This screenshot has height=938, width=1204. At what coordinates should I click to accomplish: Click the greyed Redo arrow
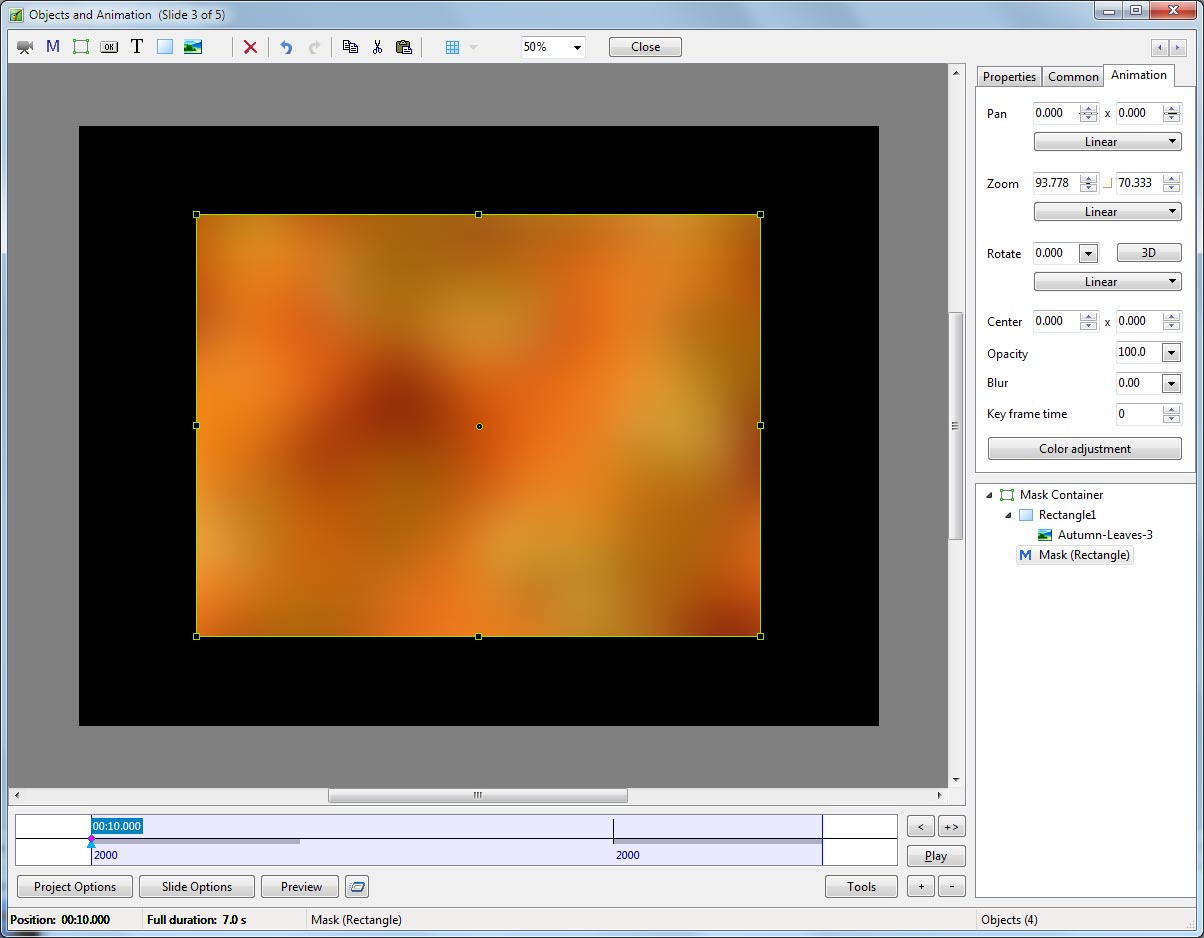tap(314, 47)
